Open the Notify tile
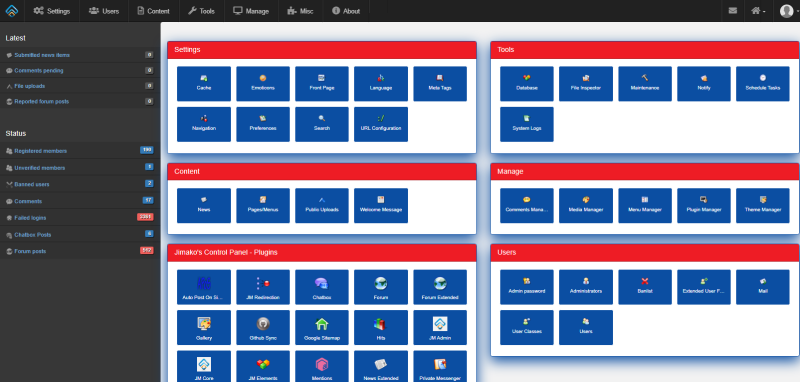The height and width of the screenshot is (382, 800). click(704, 84)
